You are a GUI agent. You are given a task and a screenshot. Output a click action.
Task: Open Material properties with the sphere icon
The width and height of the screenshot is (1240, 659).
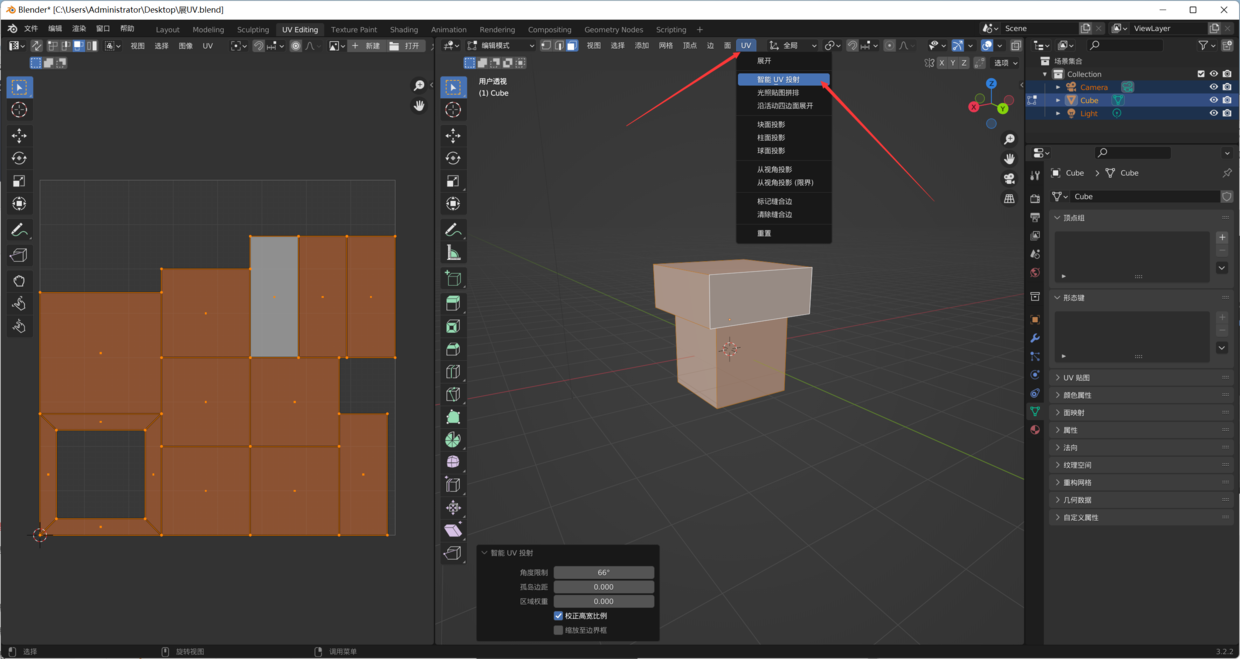pyautogui.click(x=1035, y=430)
